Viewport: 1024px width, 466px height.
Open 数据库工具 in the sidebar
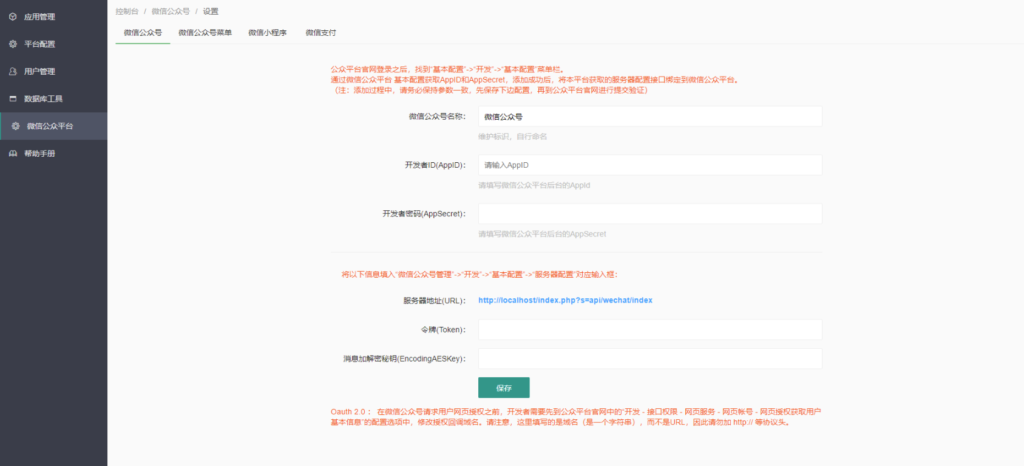(x=54, y=99)
